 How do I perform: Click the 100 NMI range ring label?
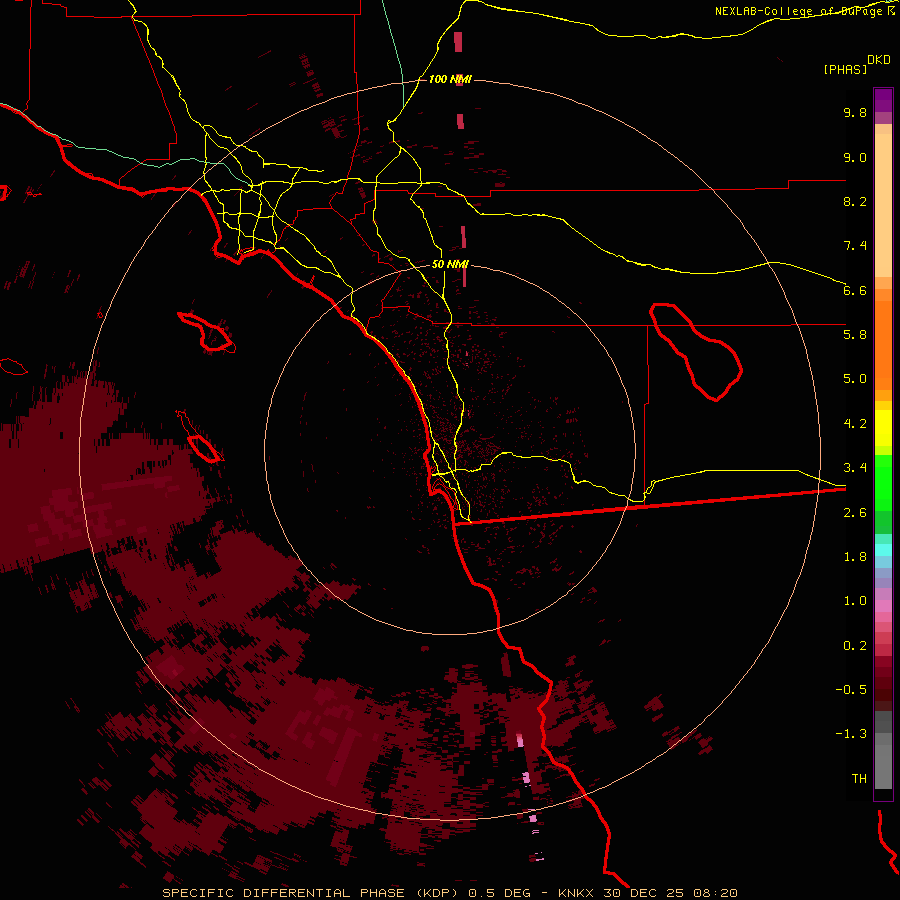click(x=450, y=79)
